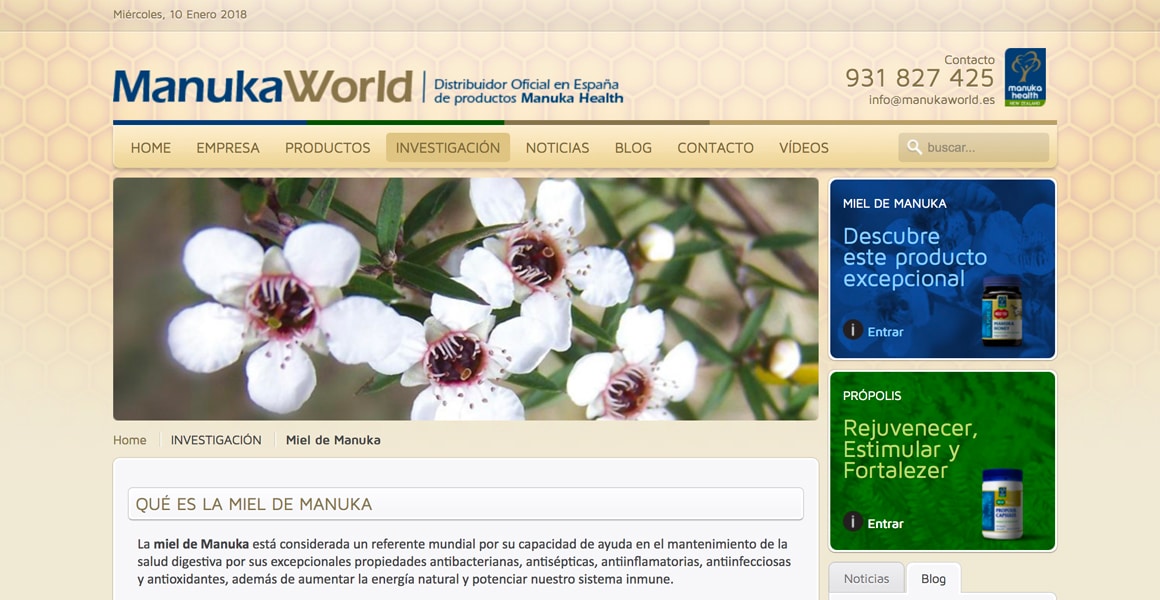Select the INVESTIGACIÓN menu item
Screen dimensions: 1160x600
[x=448, y=148]
